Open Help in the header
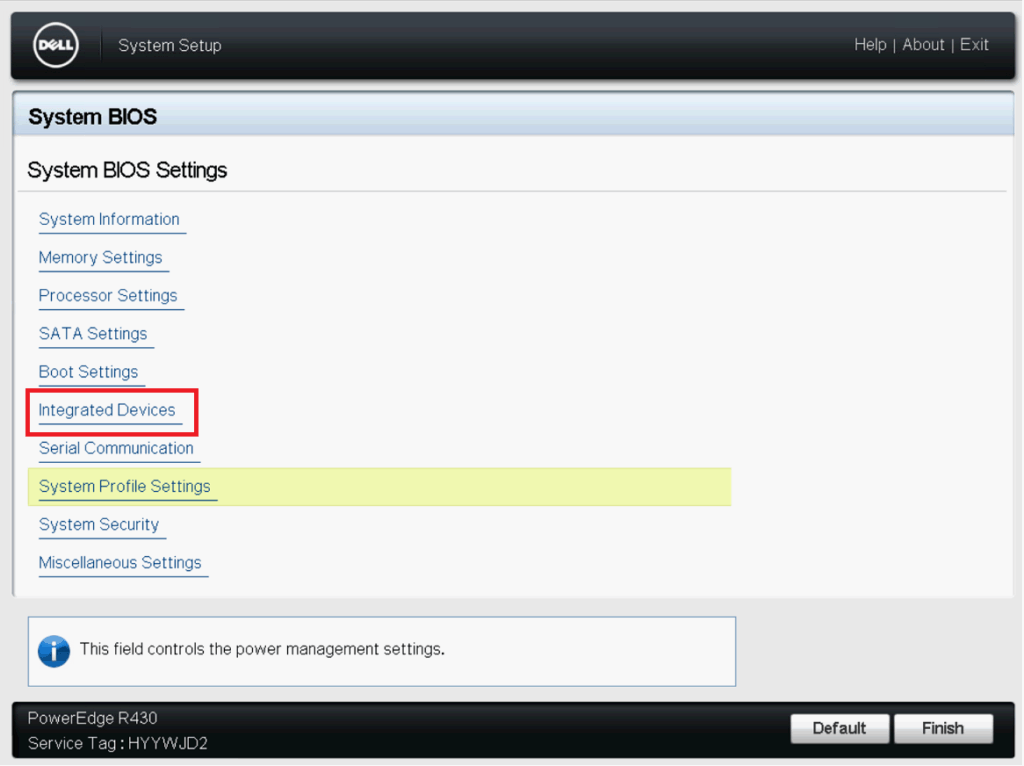 tap(870, 44)
